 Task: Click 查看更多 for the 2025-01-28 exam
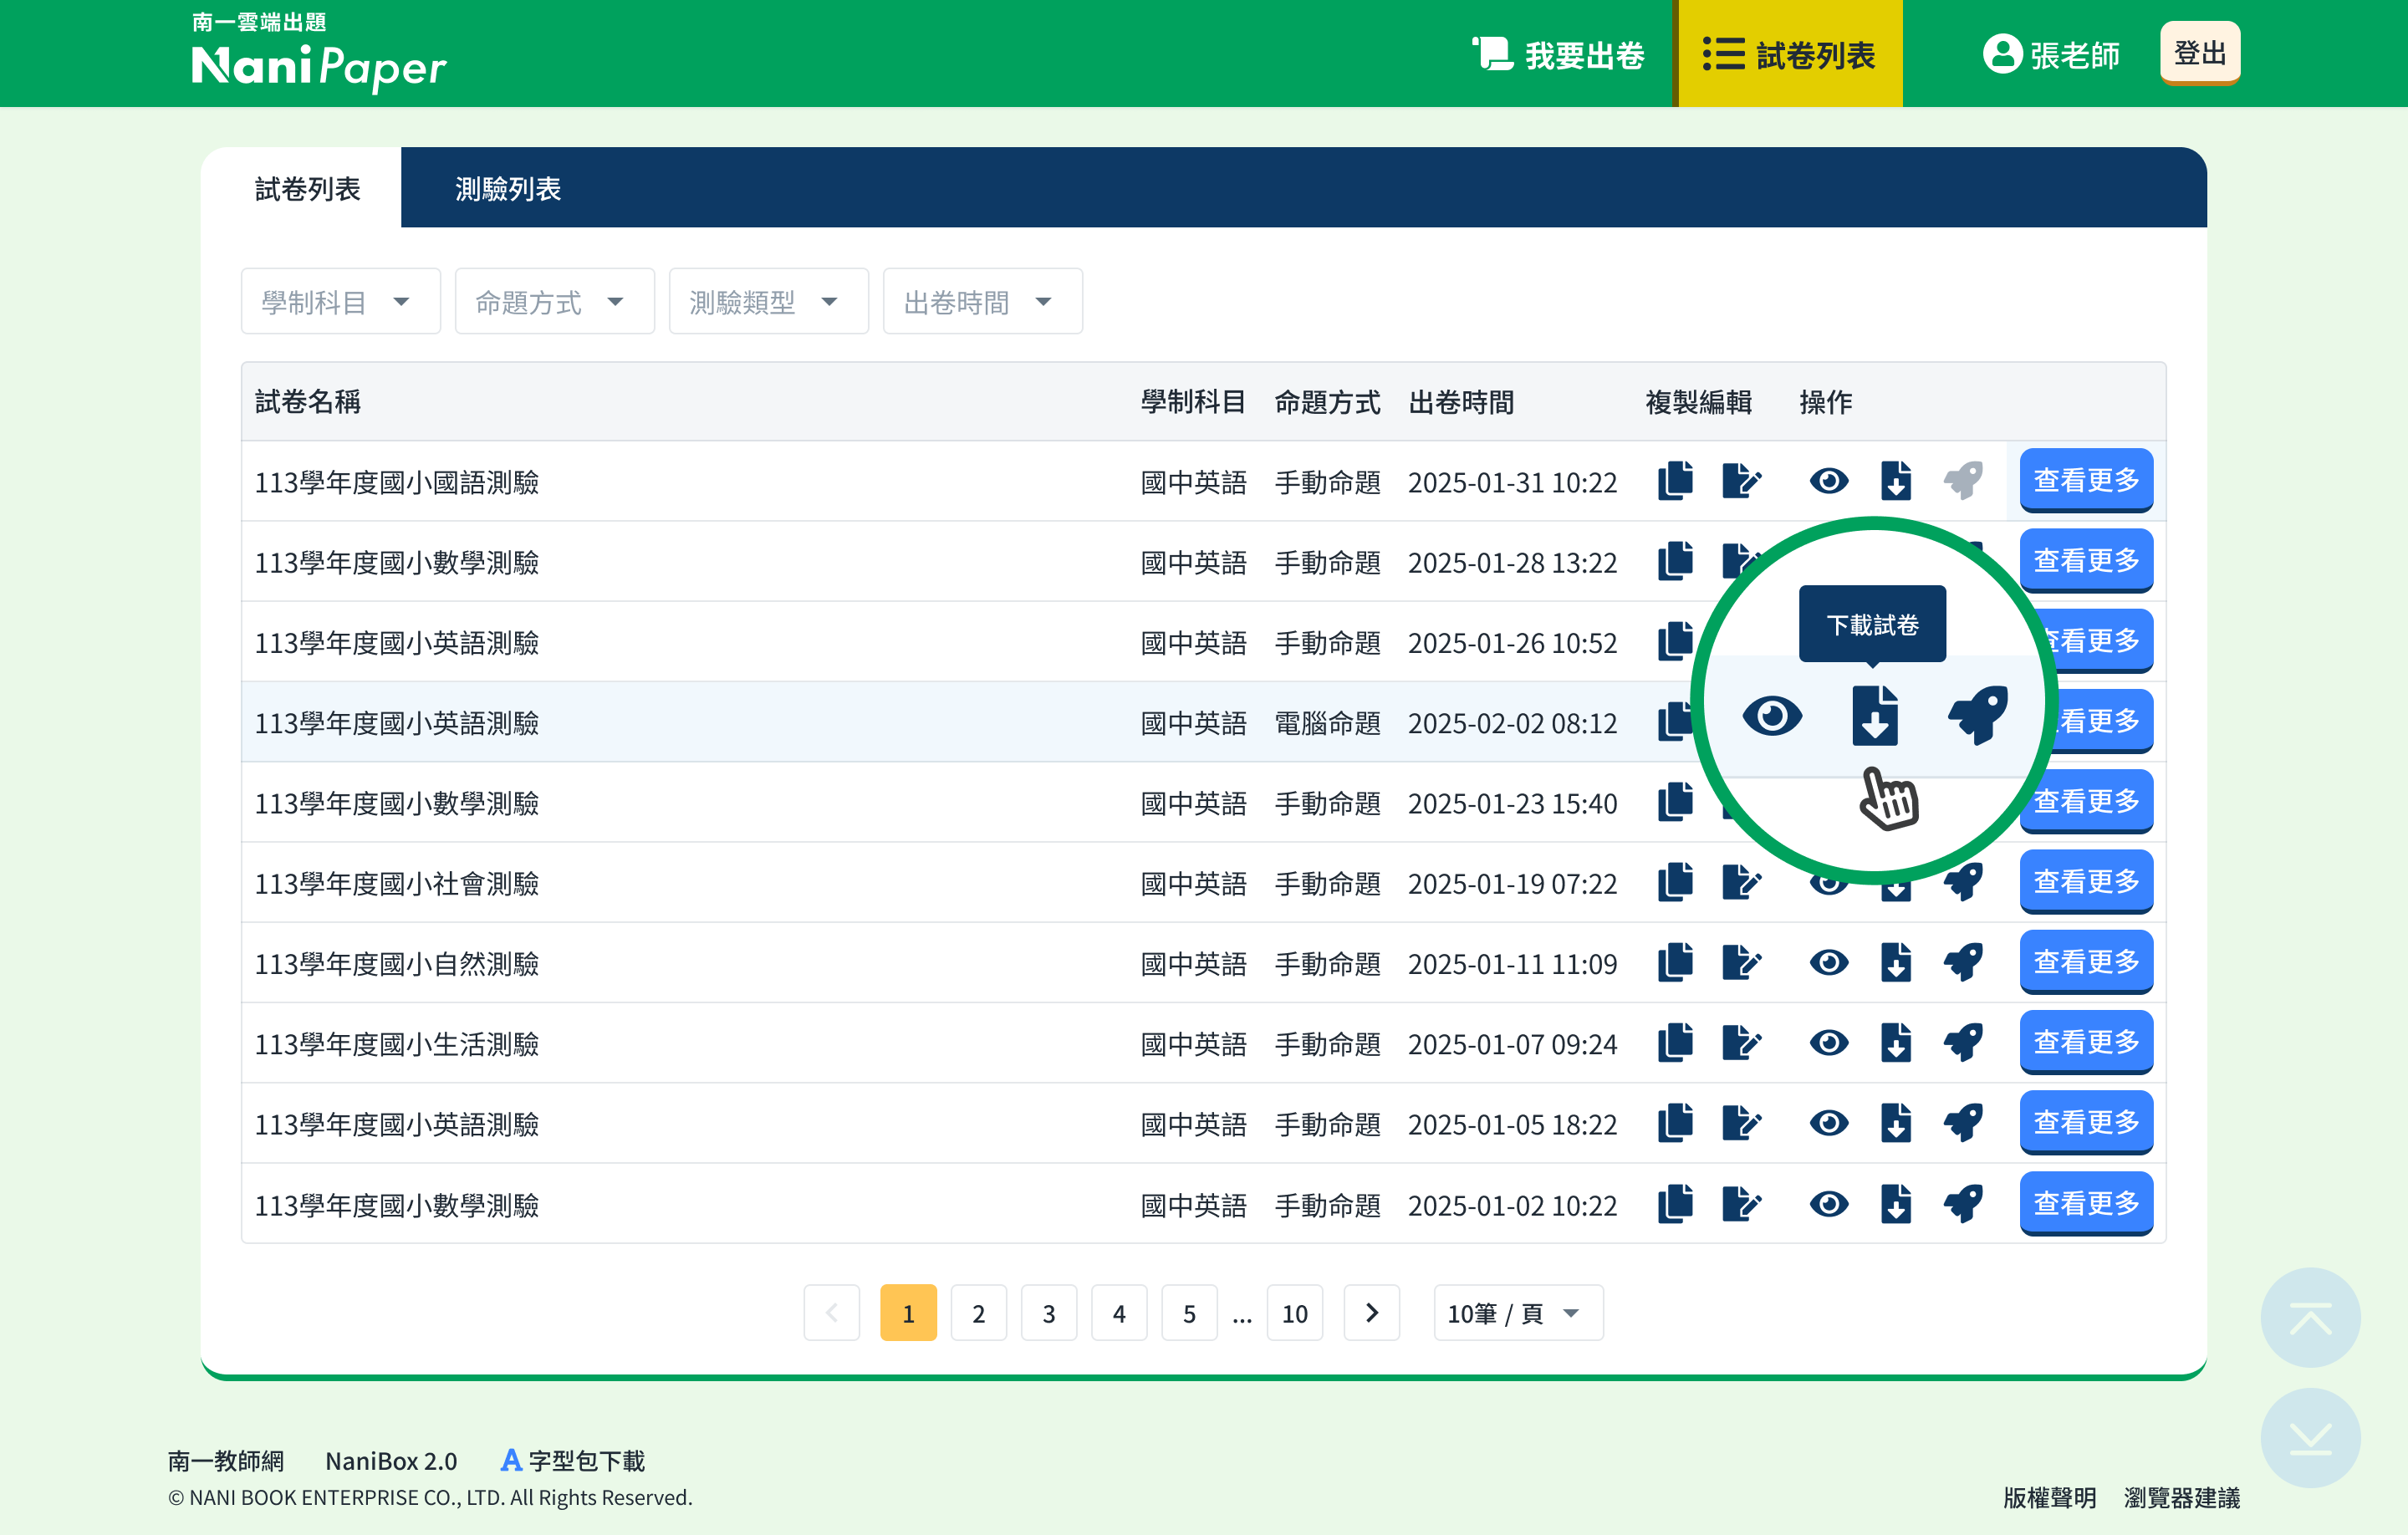click(x=2086, y=560)
